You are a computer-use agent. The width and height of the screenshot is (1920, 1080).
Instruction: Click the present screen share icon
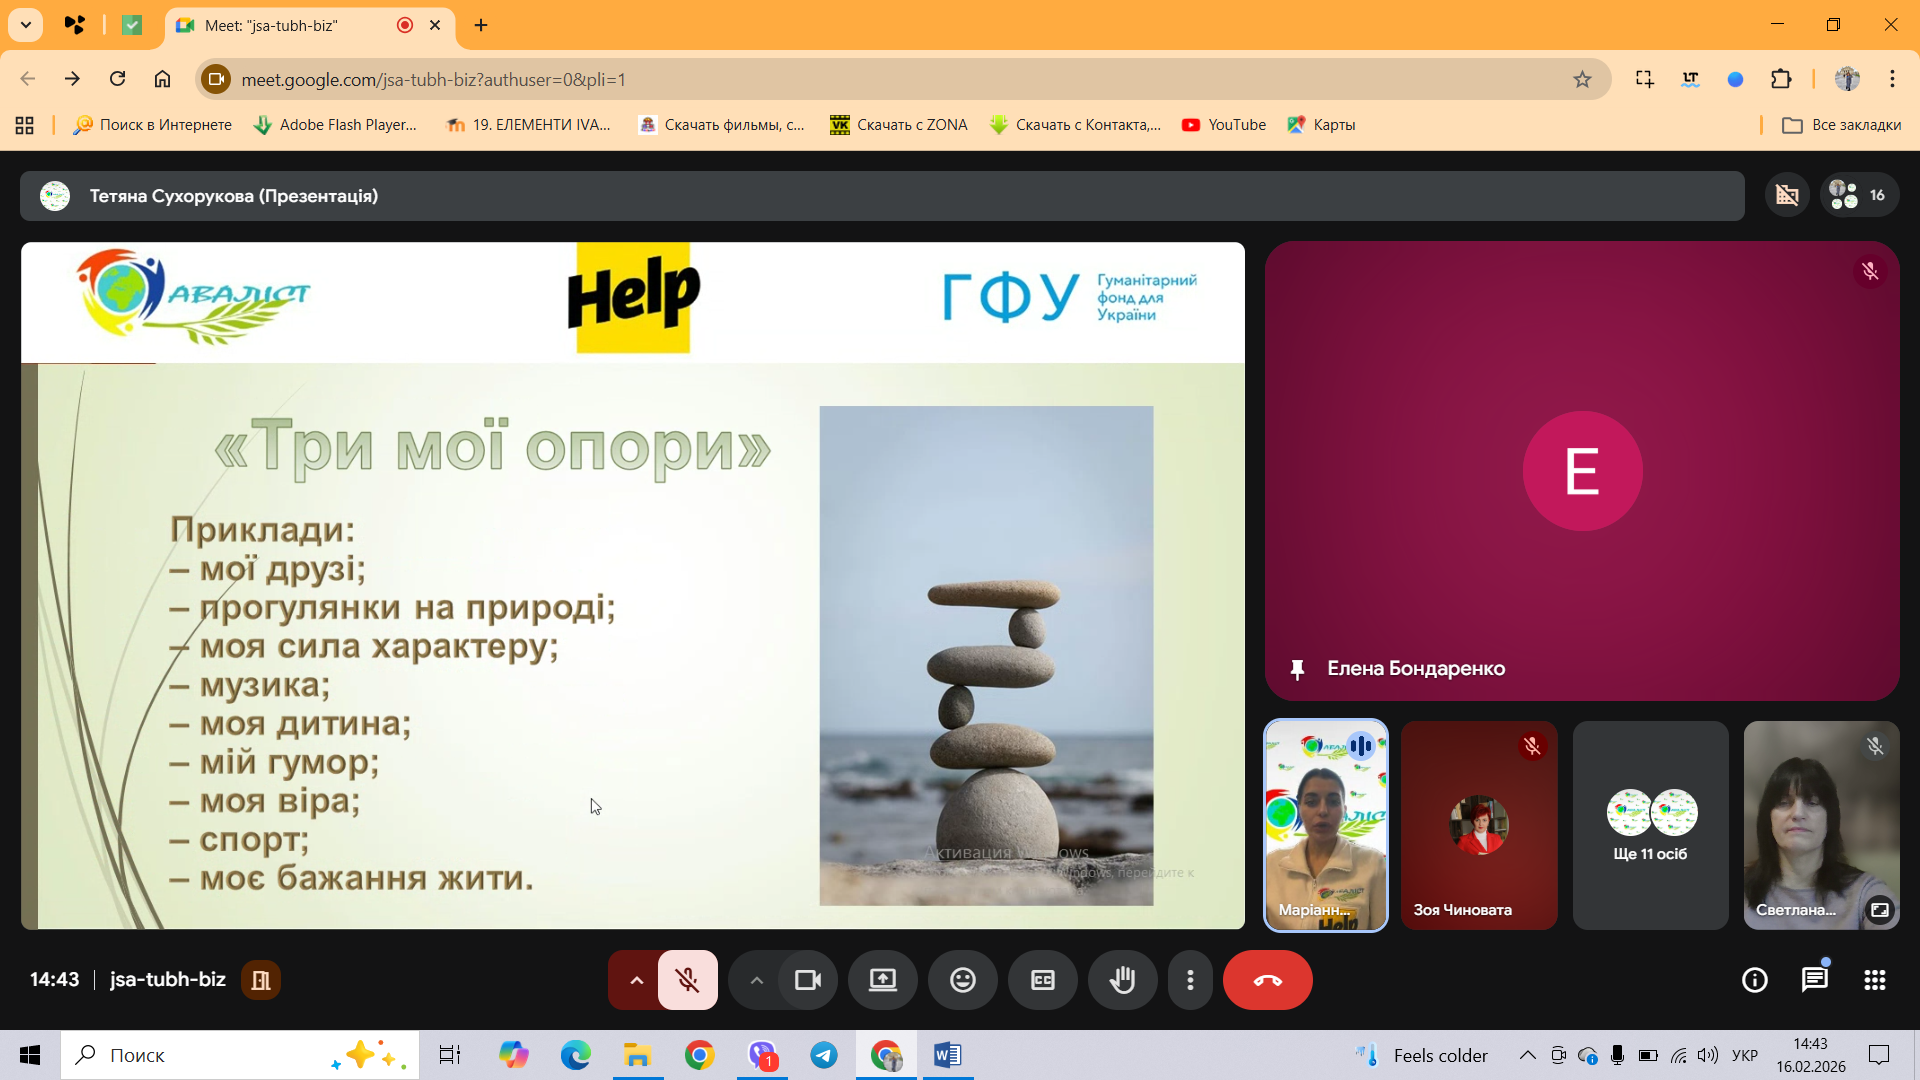(x=882, y=980)
